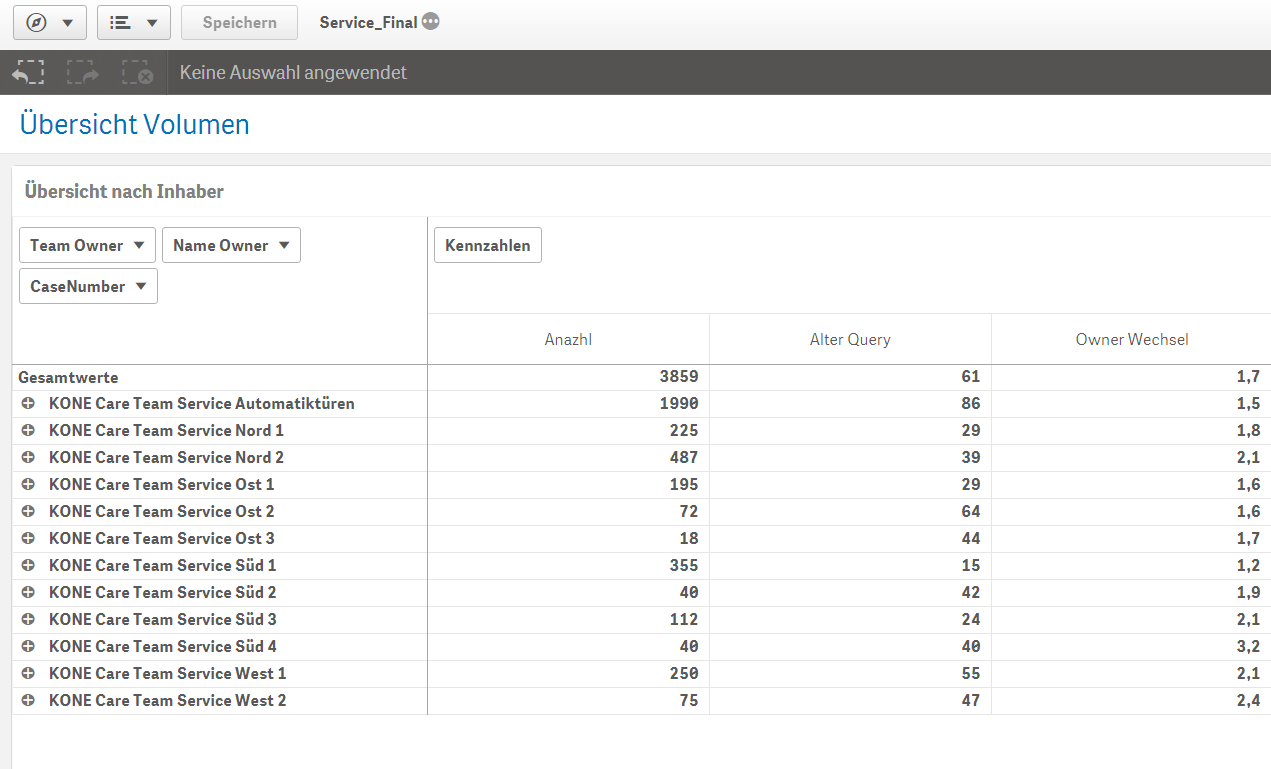Step back in selections

pos(28,73)
